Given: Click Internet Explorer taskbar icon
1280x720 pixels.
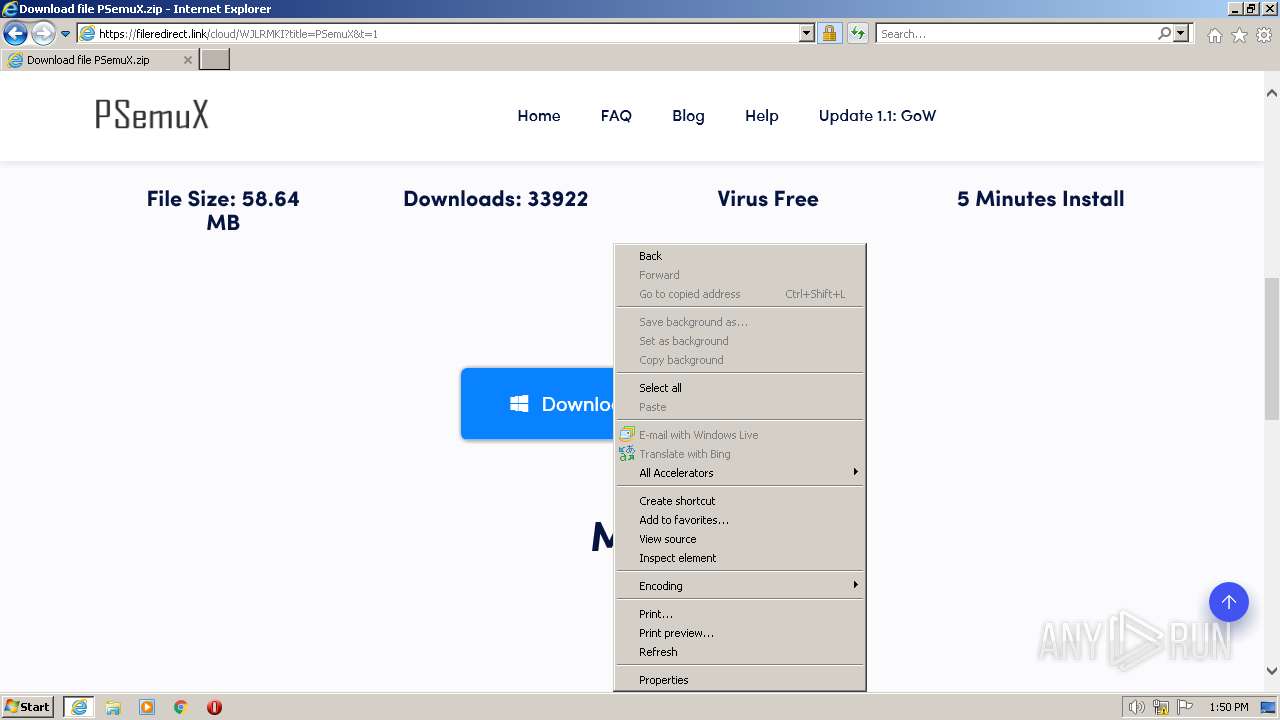Looking at the screenshot, I should (x=79, y=707).
